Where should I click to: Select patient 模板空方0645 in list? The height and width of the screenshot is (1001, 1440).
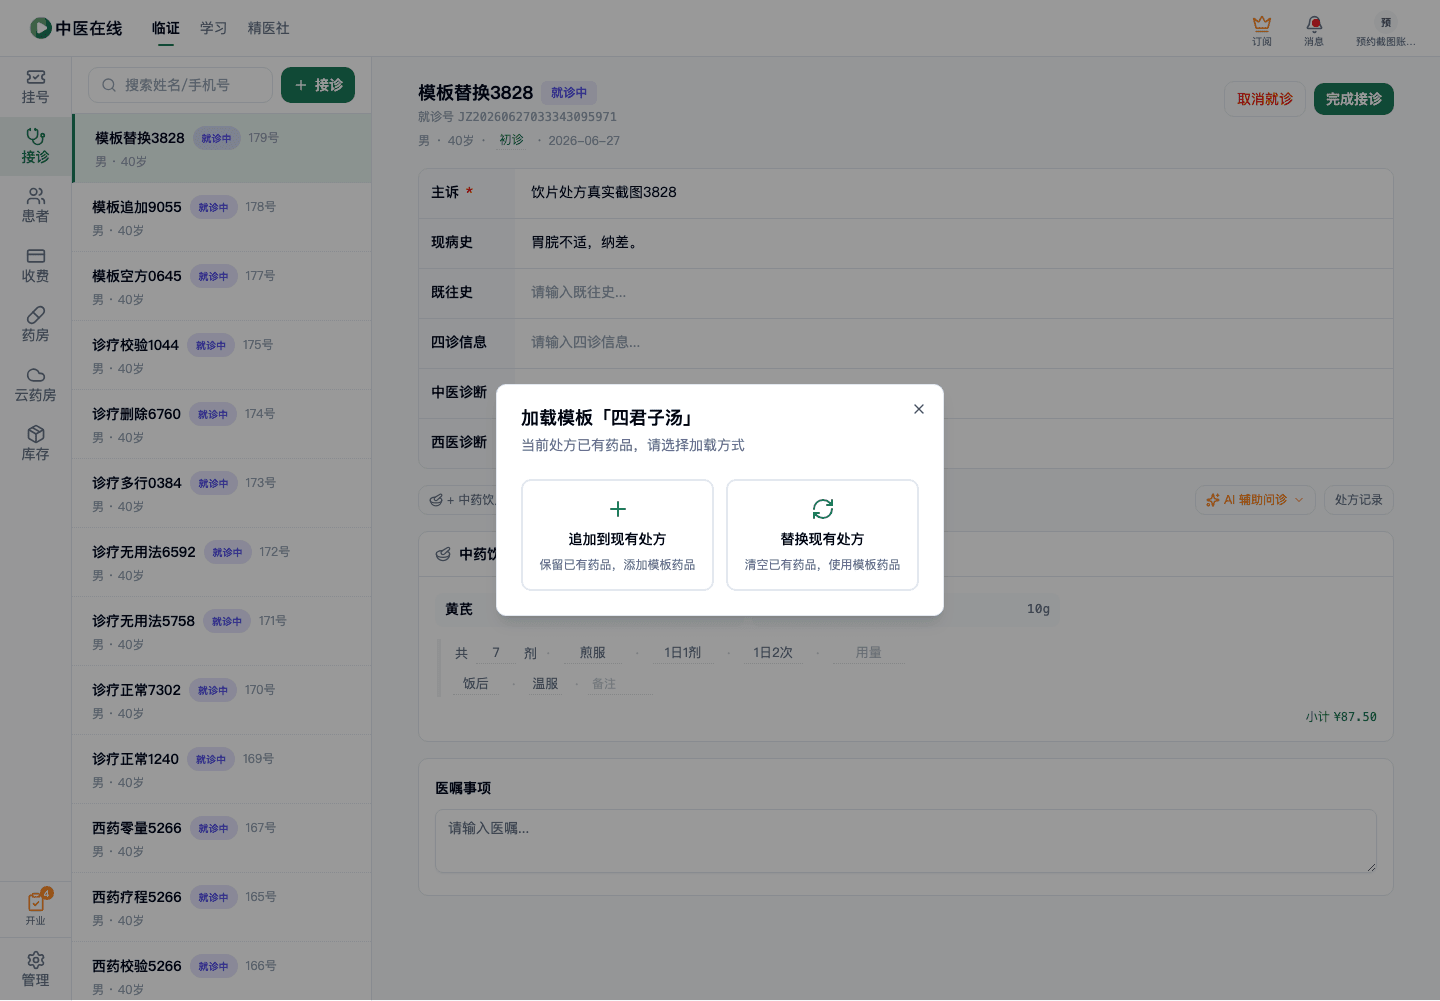222,286
